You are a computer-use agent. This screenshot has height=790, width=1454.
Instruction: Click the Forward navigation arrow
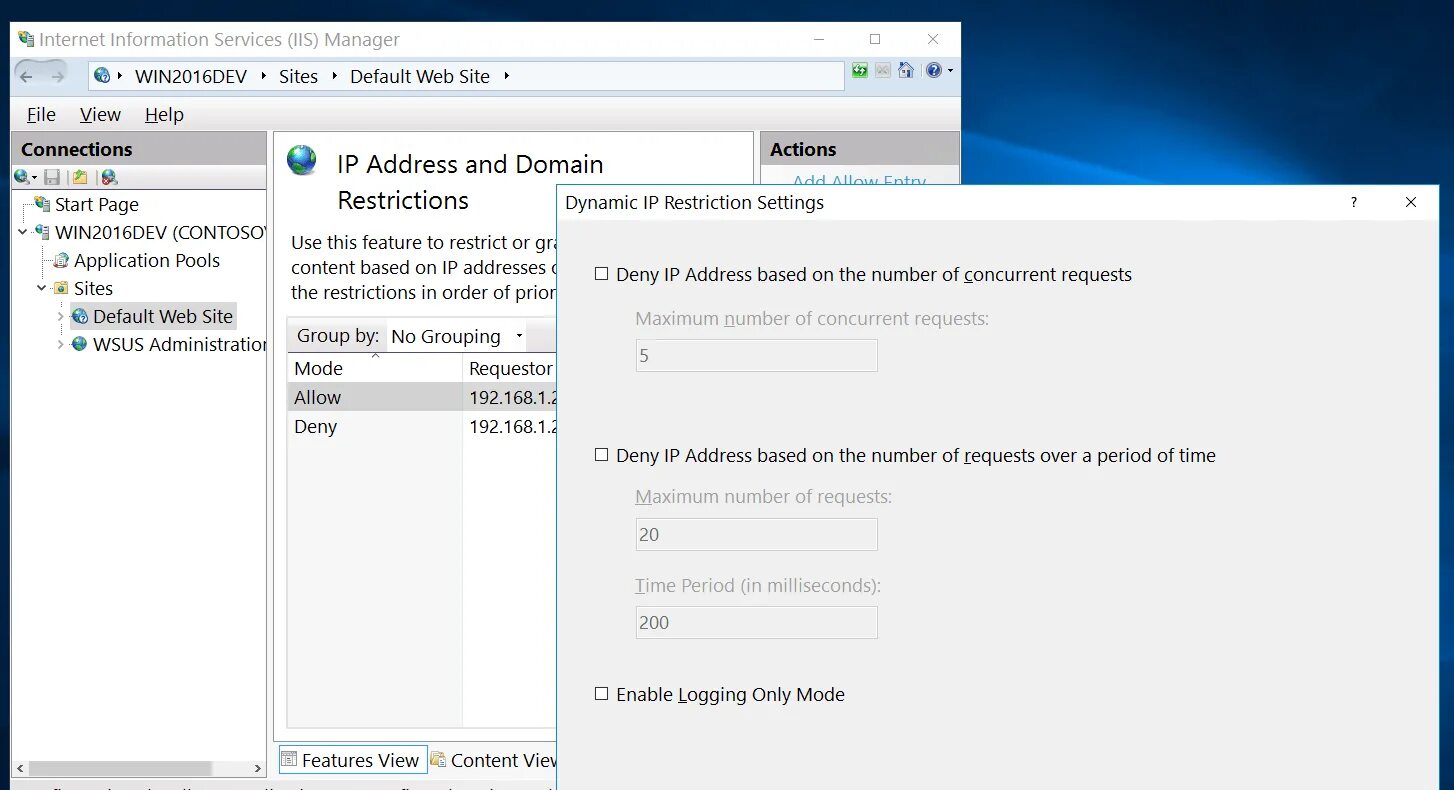pos(58,77)
